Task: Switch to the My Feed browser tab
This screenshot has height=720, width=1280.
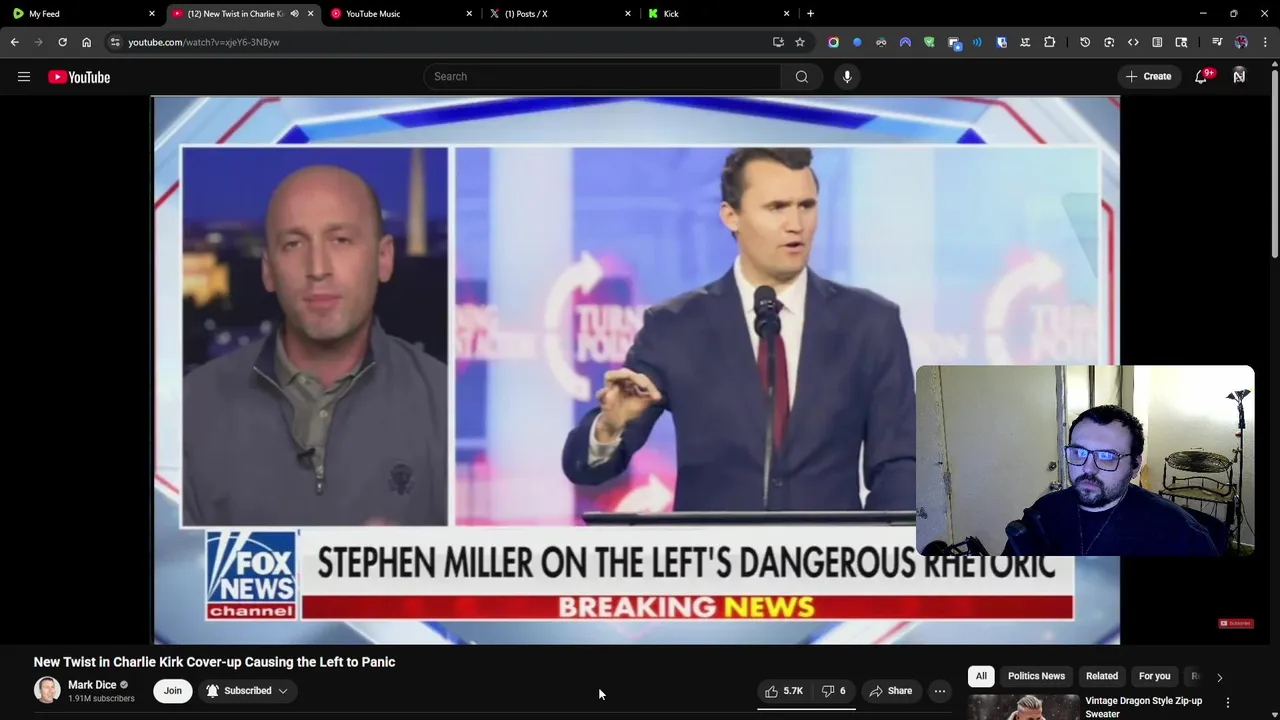Action: [82, 14]
